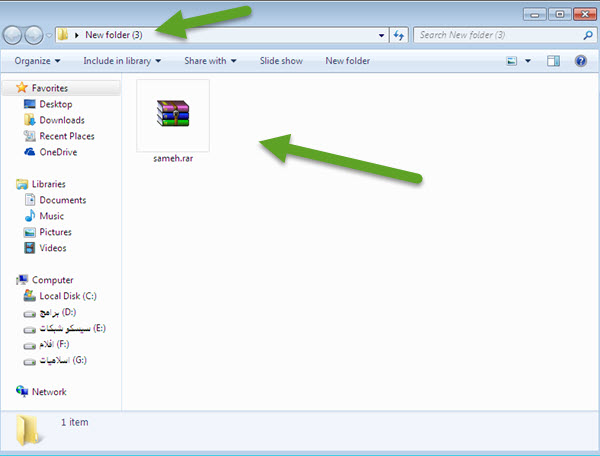Click the Music note icon
This screenshot has width=600, height=456.
tap(29, 216)
